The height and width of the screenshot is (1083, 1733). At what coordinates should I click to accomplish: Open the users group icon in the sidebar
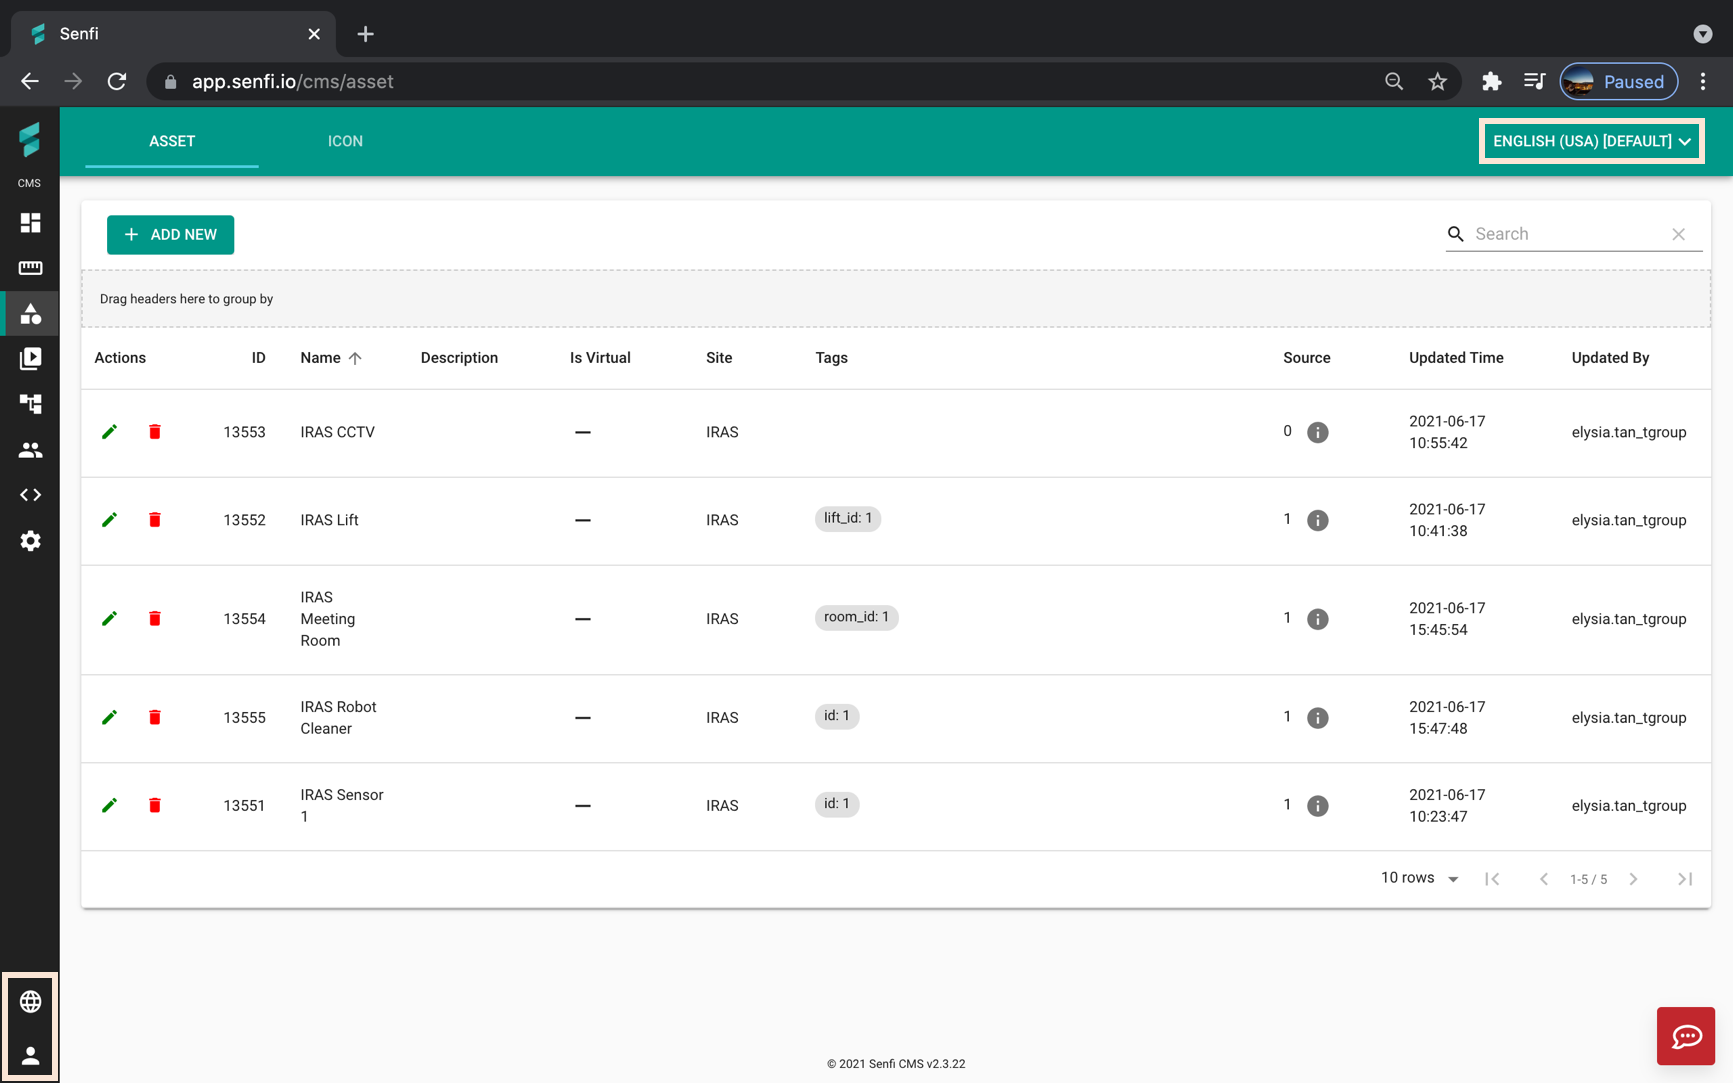tap(30, 450)
